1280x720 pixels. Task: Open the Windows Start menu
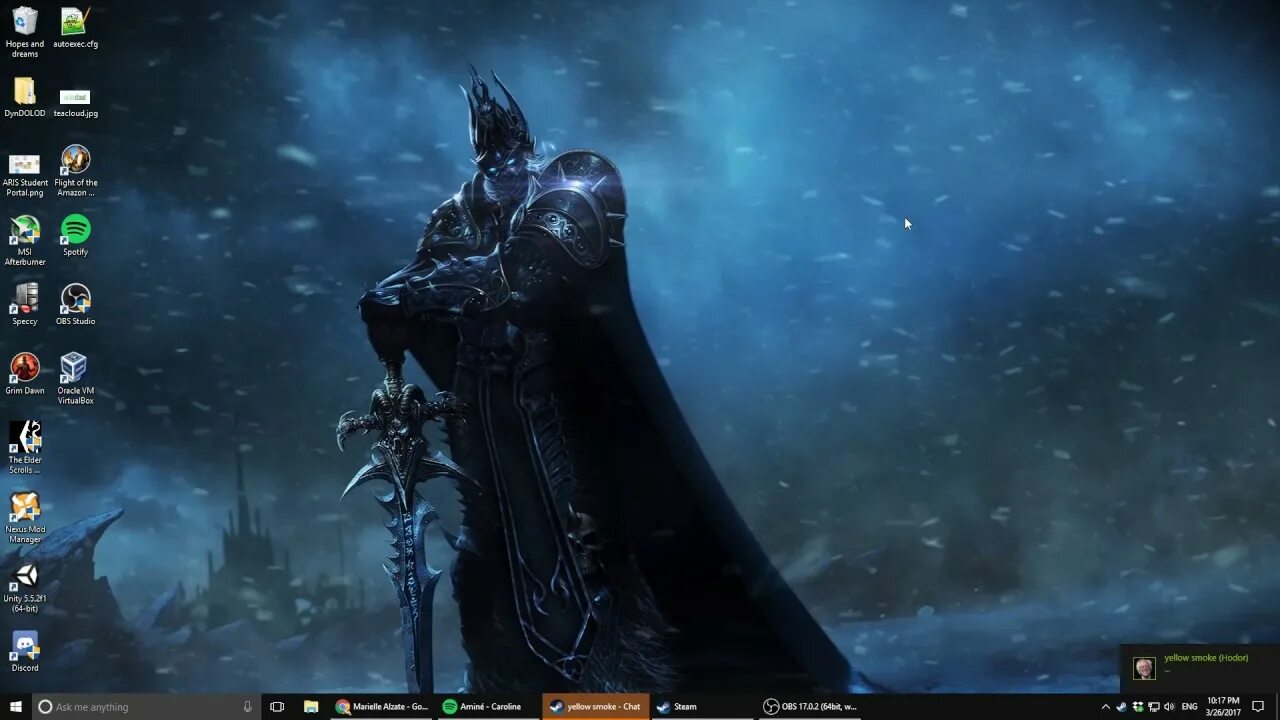pos(16,706)
